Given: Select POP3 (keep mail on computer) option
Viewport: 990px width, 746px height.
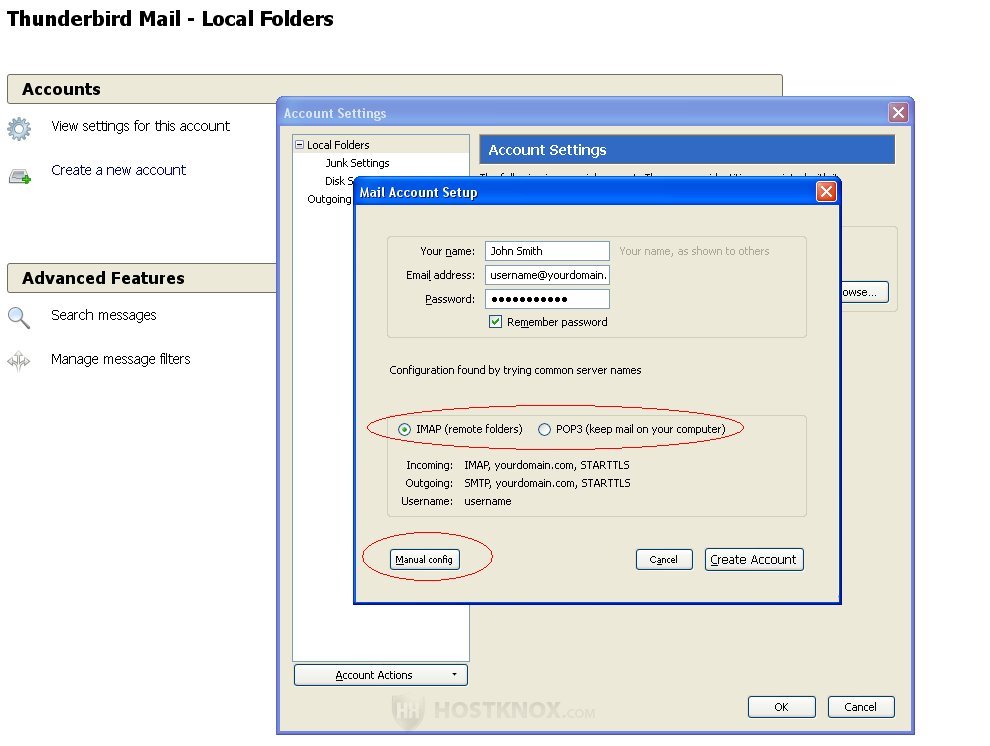Looking at the screenshot, I should click(544, 430).
